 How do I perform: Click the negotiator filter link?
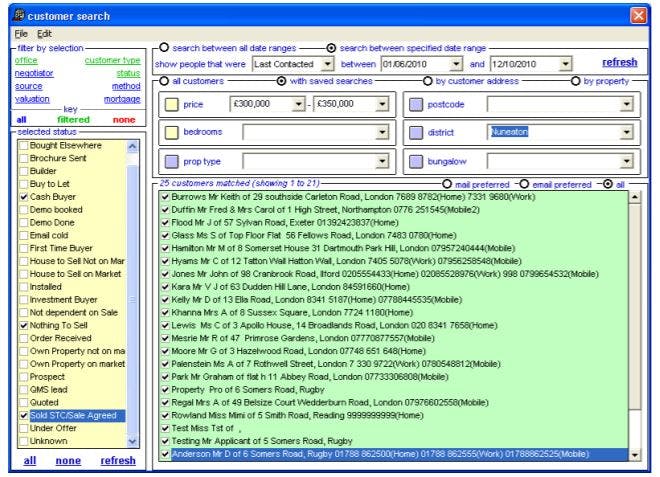tap(34, 73)
